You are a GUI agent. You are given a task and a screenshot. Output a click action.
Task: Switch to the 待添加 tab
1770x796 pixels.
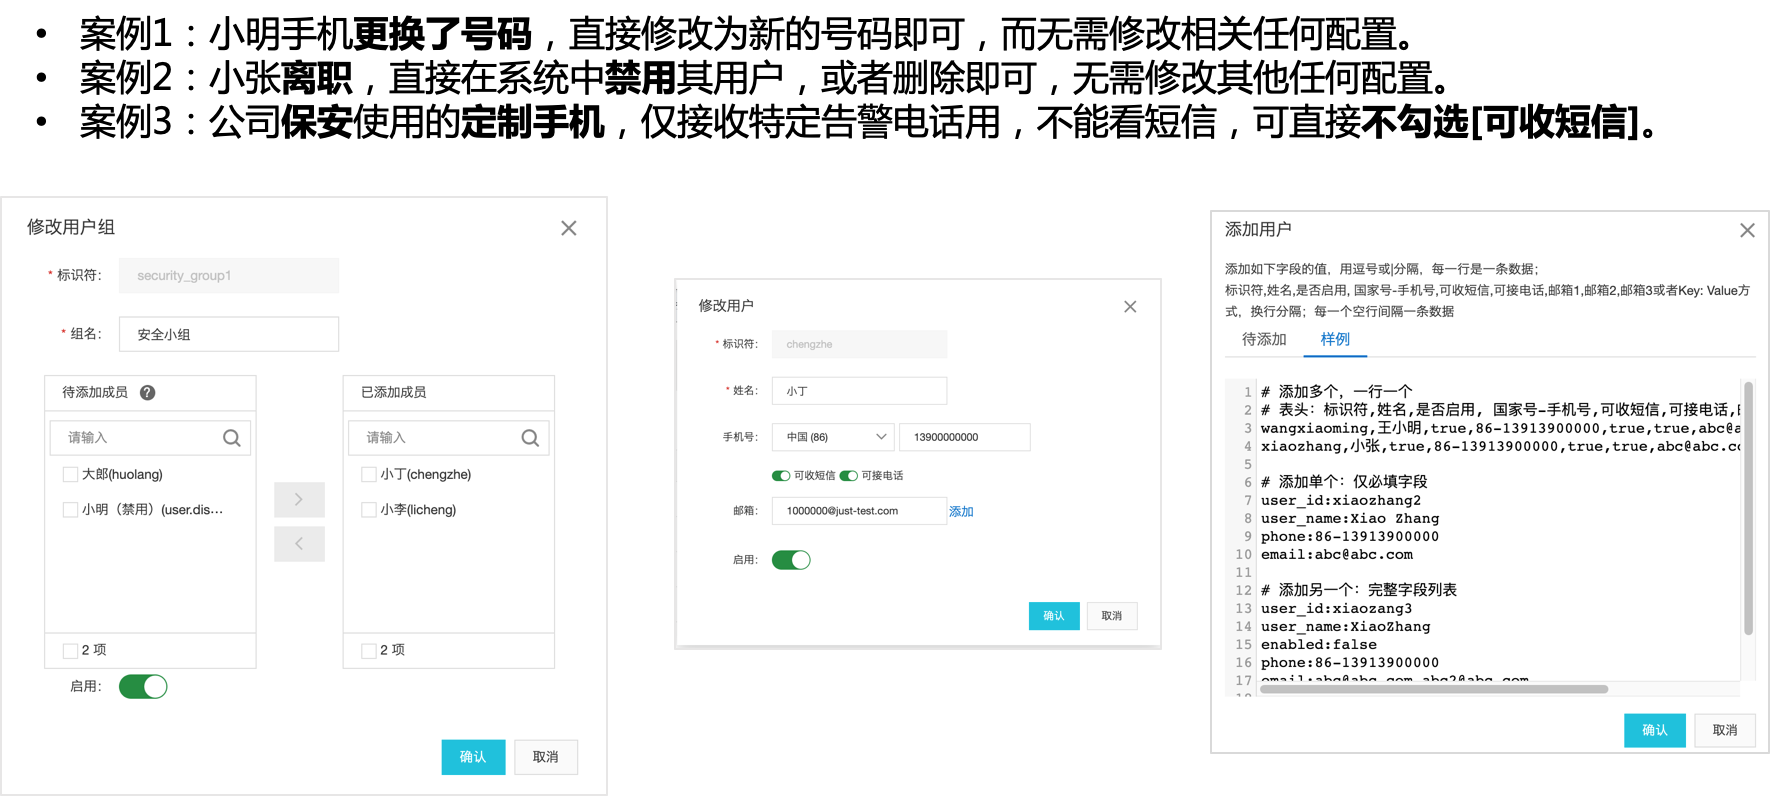coord(1264,339)
